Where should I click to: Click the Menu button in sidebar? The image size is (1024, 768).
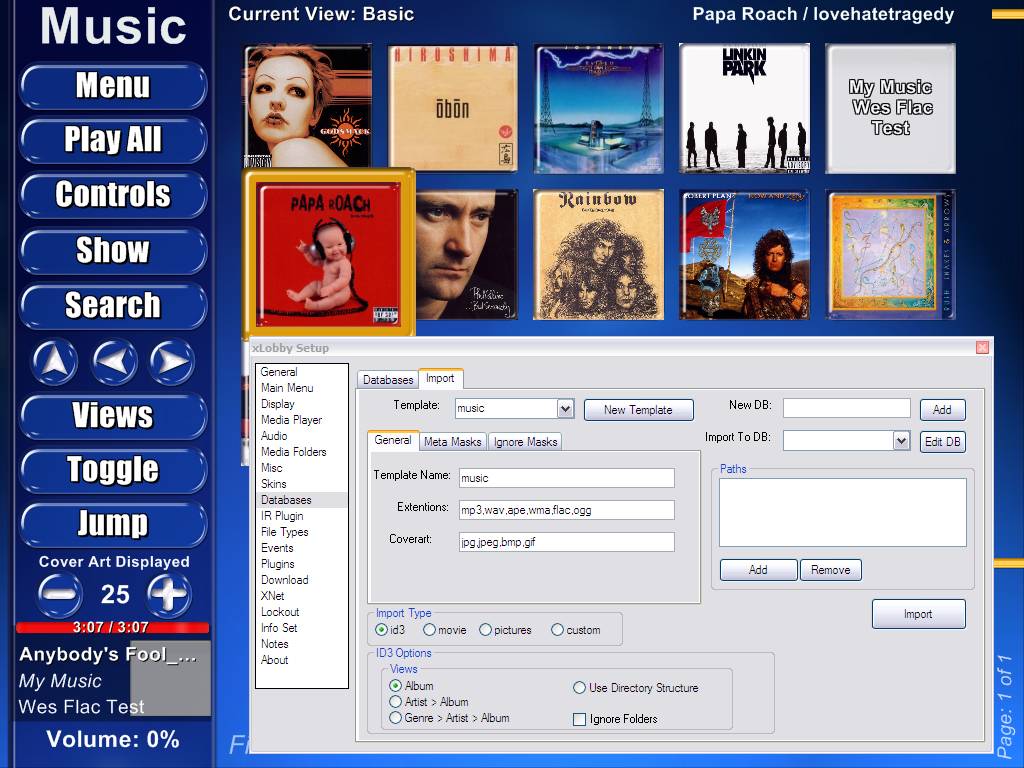[113, 86]
